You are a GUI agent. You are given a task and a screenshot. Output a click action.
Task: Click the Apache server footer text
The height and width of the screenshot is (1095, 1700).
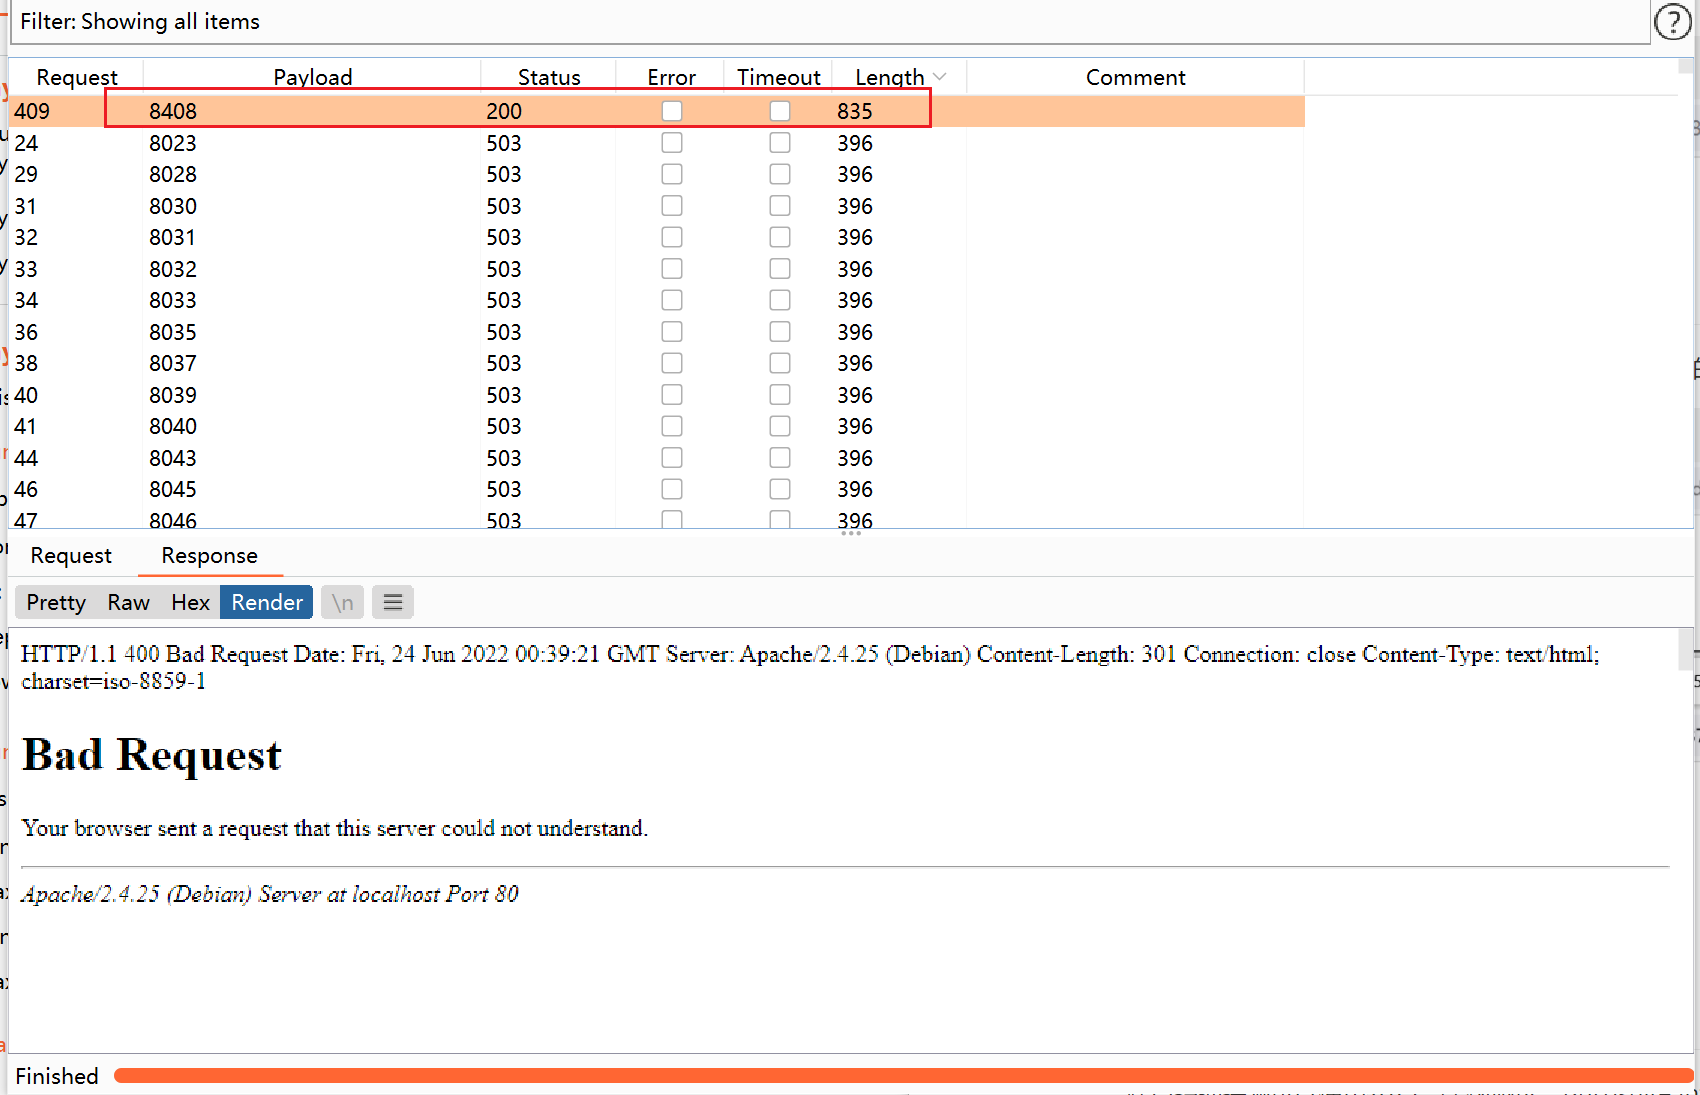270,894
